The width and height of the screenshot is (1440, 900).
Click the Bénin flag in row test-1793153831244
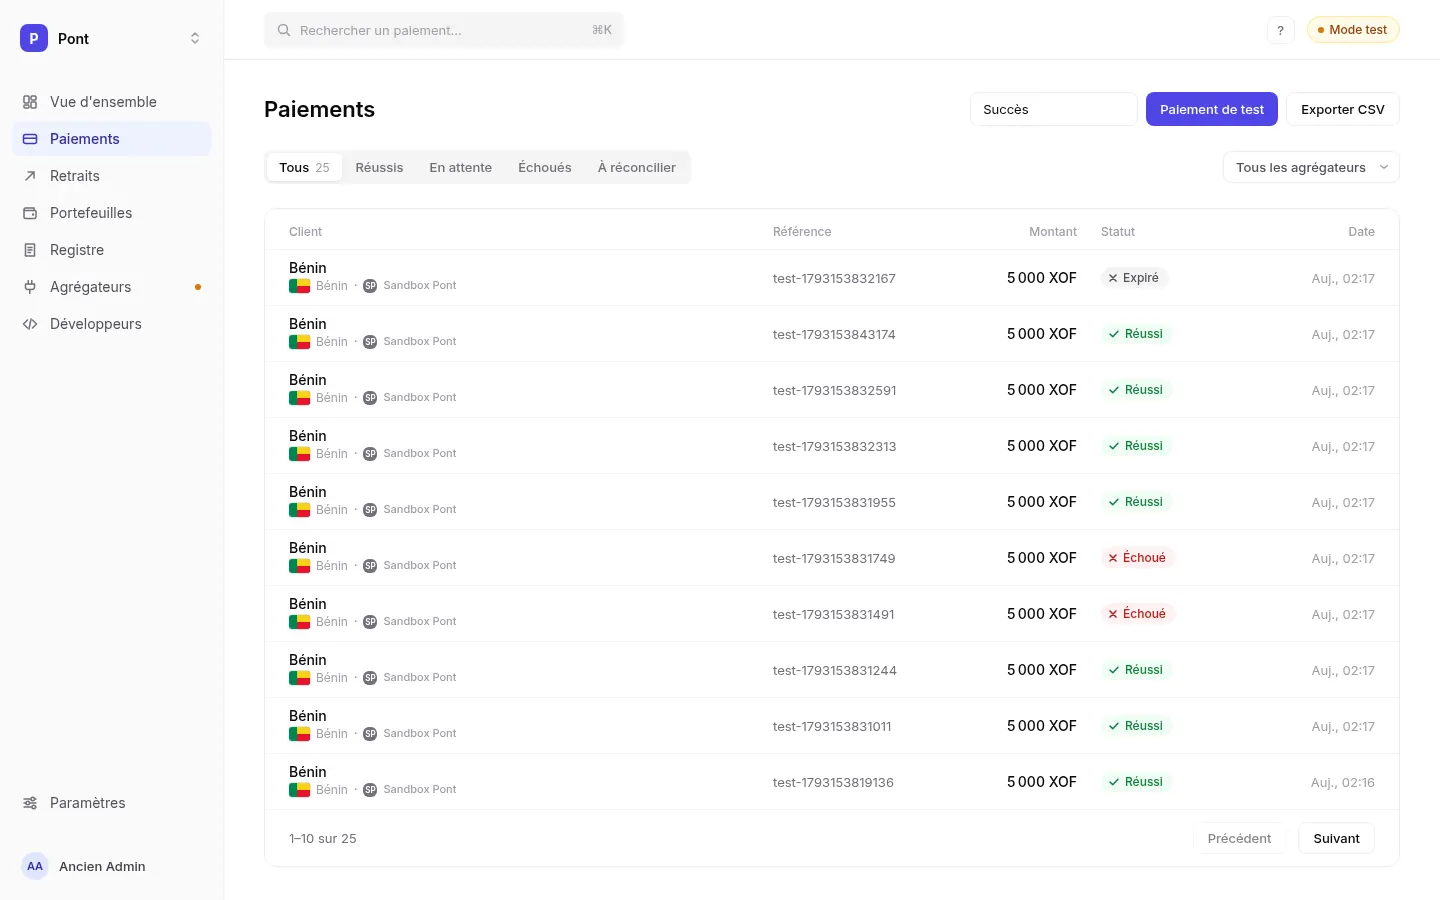299,678
